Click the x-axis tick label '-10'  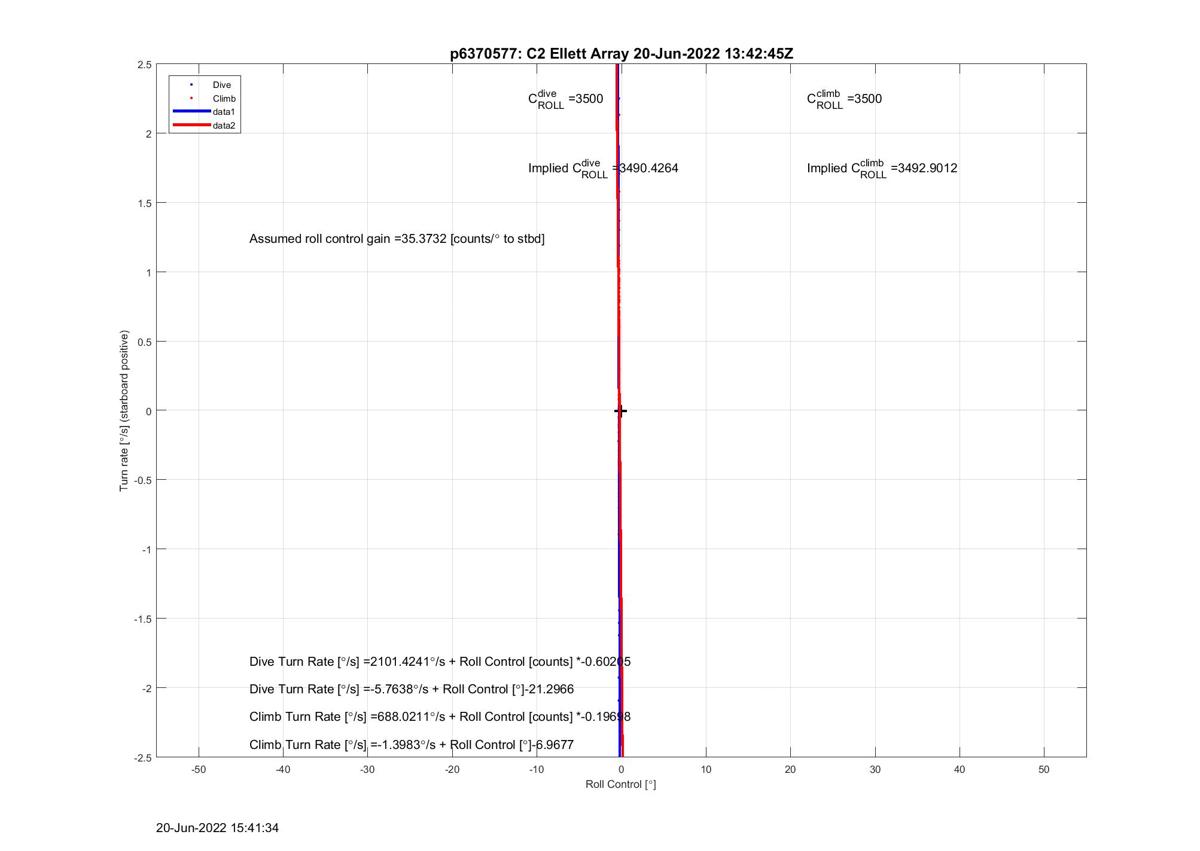536,770
